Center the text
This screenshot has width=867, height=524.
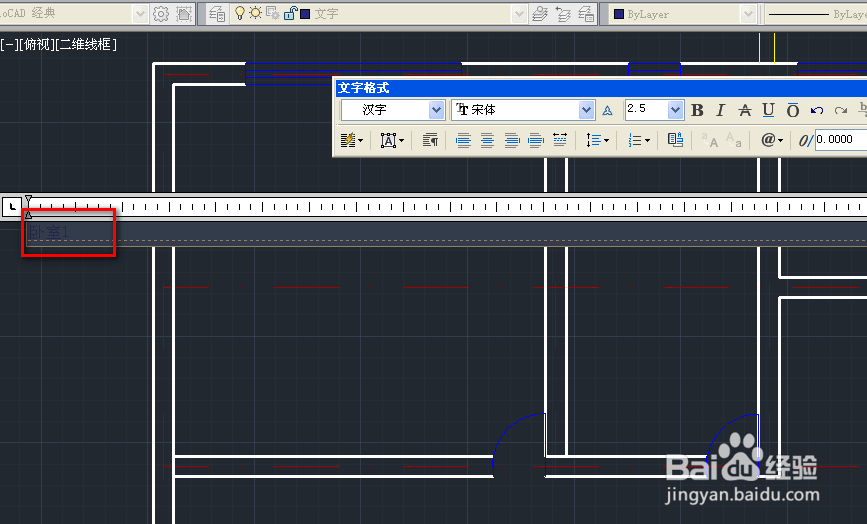[x=487, y=140]
